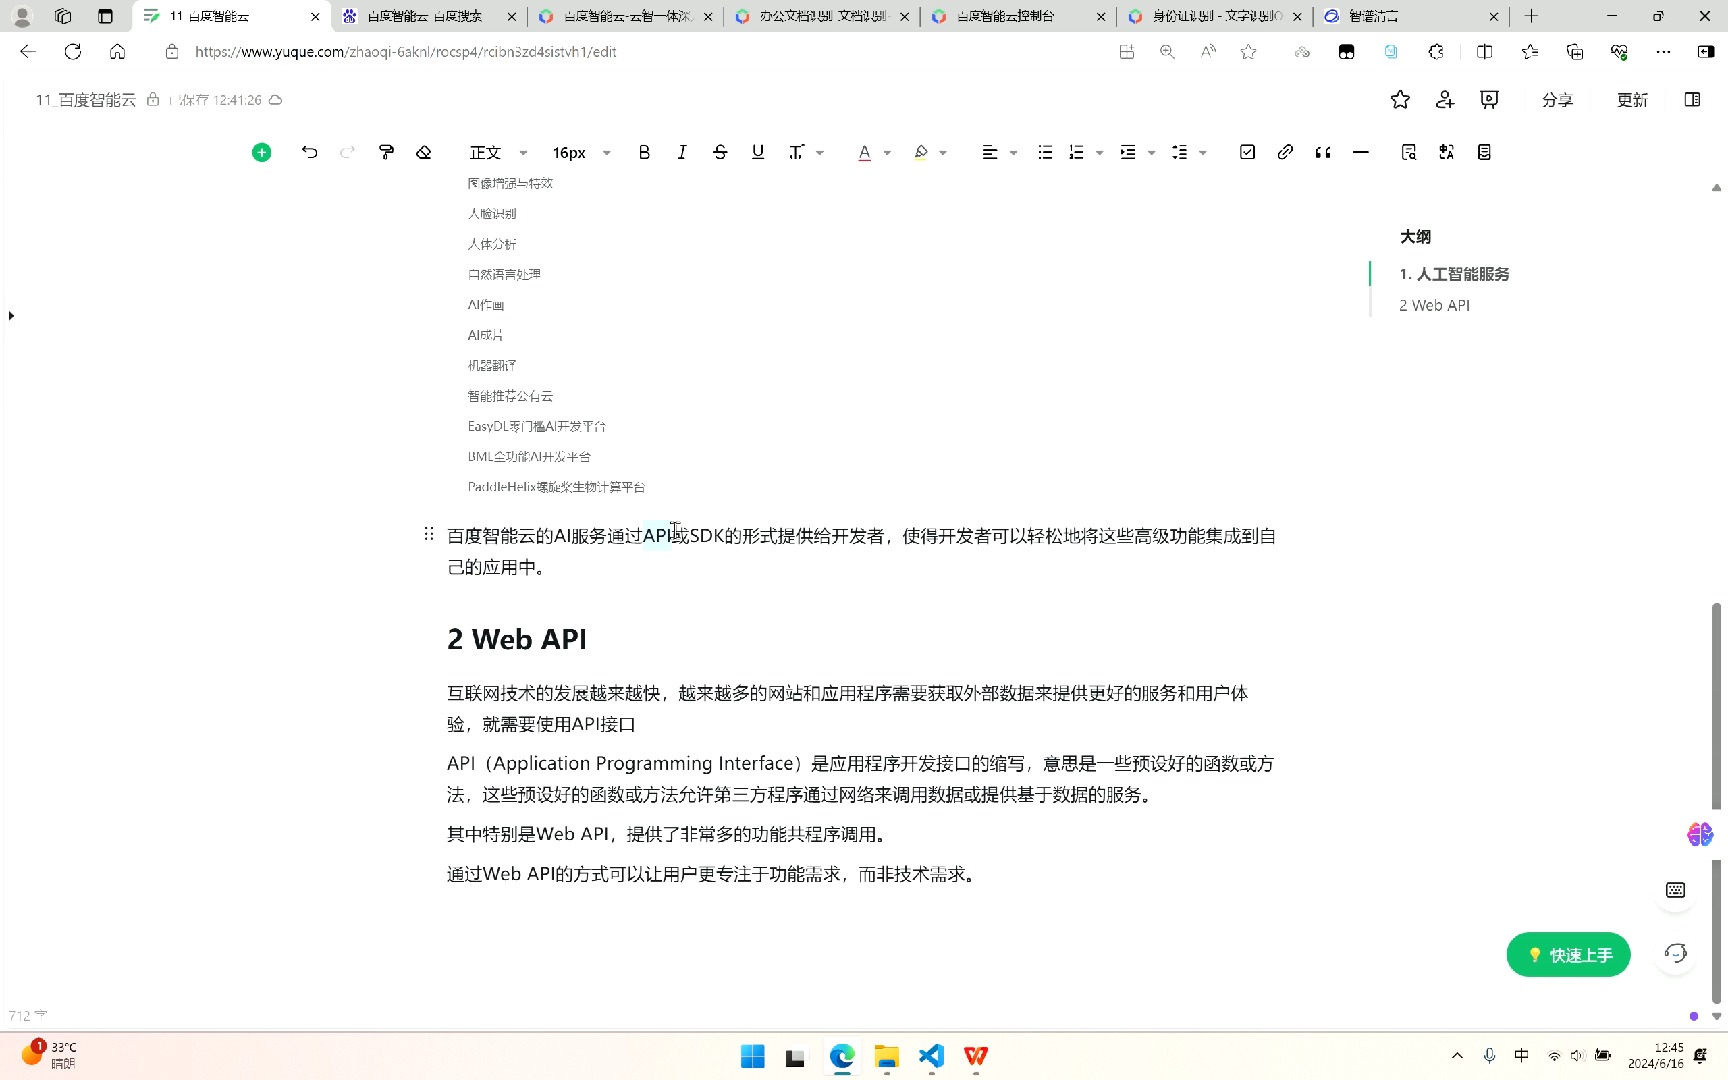The height and width of the screenshot is (1080, 1728).
Task: Open line spacing dropdown
Action: click(x=1189, y=152)
